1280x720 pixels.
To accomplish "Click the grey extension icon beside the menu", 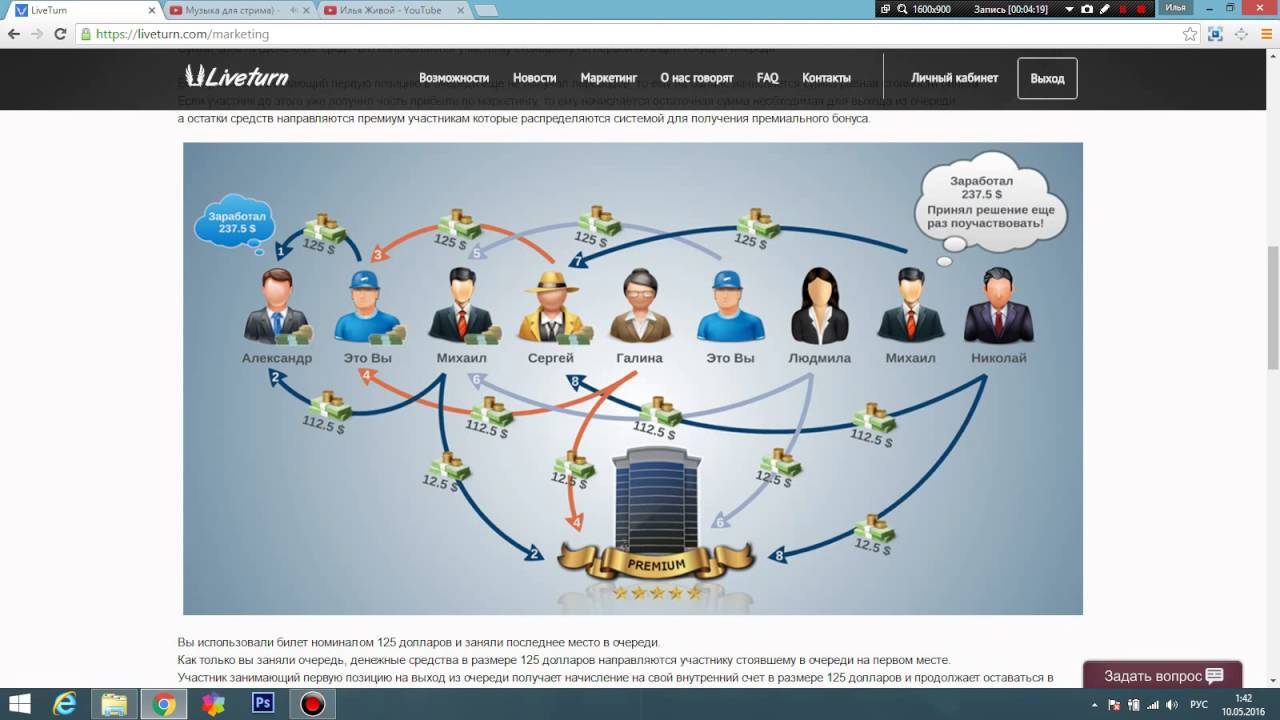I will tap(1241, 33).
